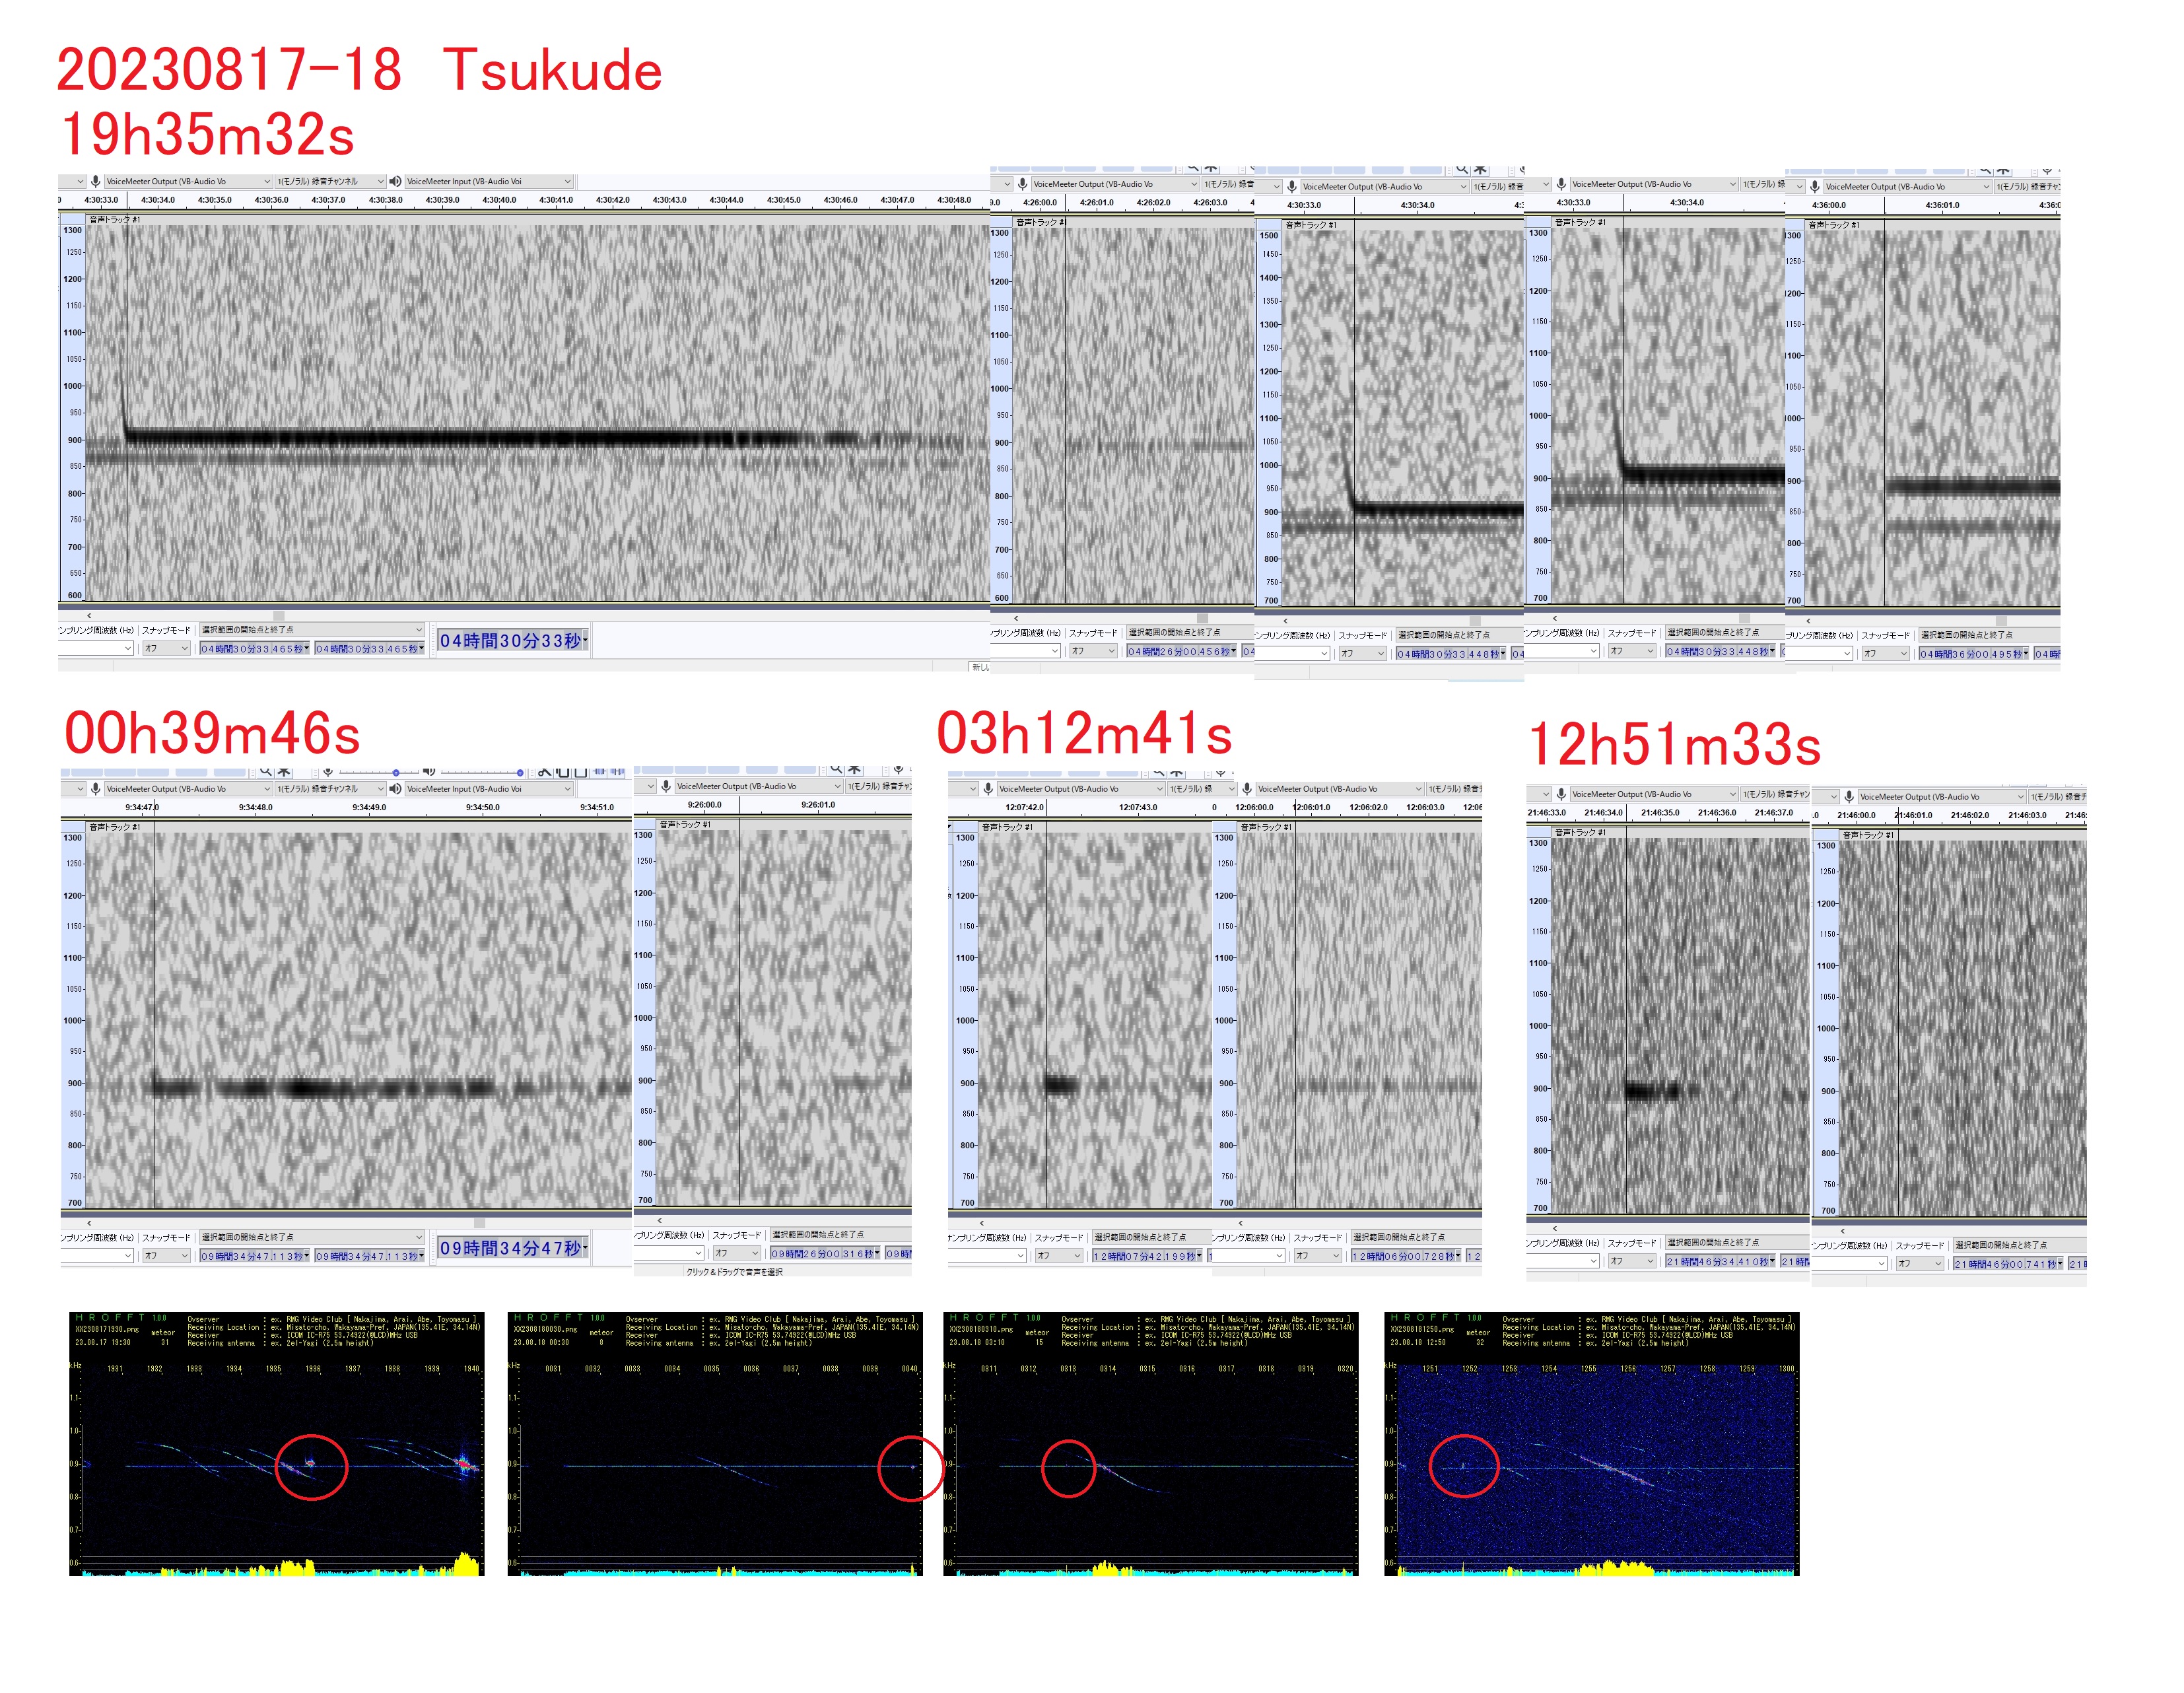The image size is (2184, 1693).
Task: Click 04時間30分33.465秒 selection start field
Action: pos(254,648)
